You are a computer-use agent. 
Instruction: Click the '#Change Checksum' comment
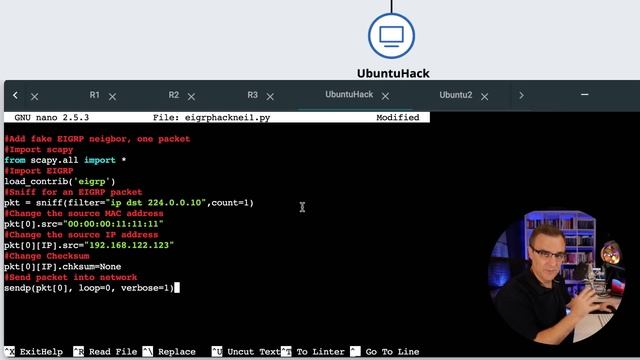coord(47,256)
